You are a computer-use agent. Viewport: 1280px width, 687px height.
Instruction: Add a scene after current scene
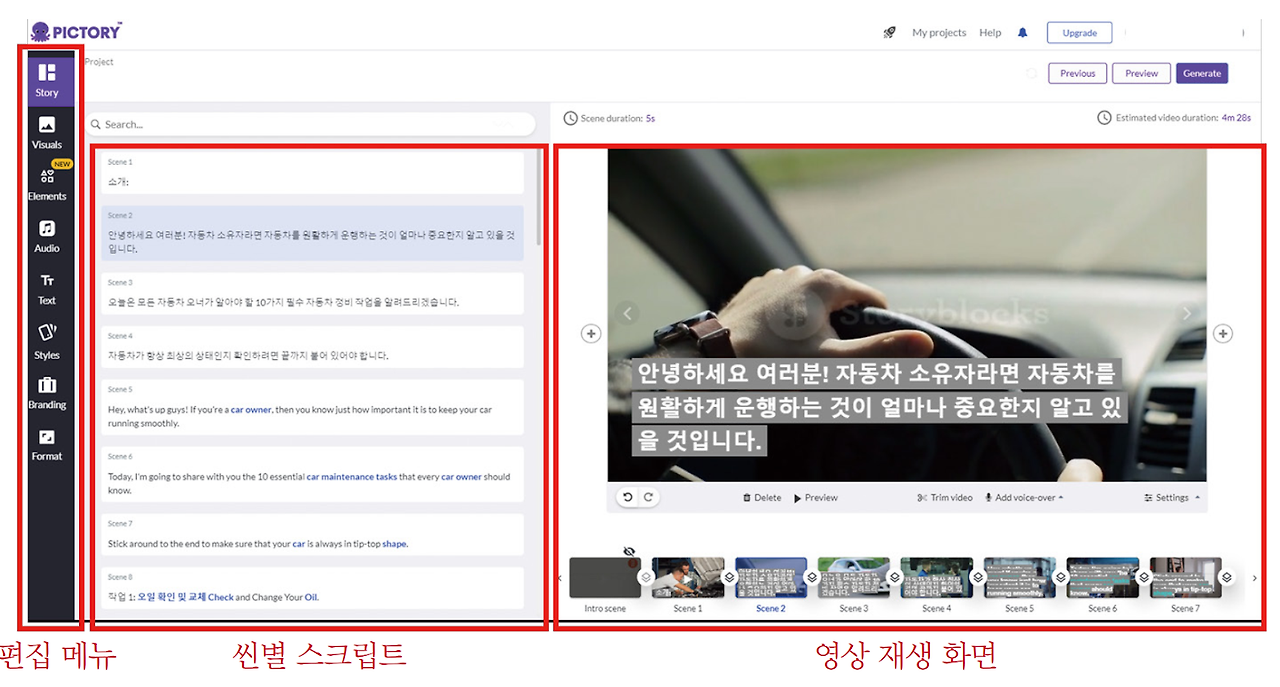1223,334
